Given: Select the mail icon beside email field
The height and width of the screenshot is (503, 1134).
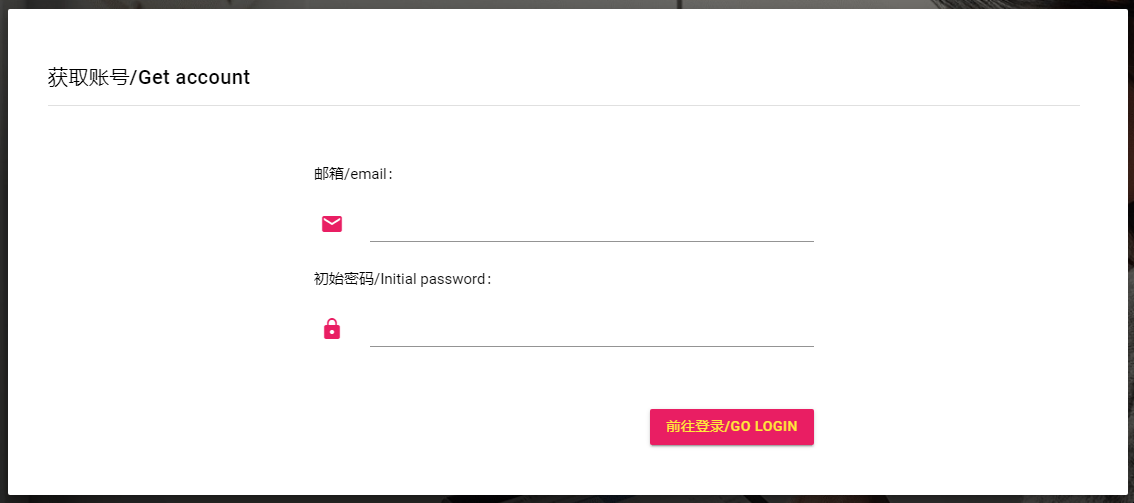Looking at the screenshot, I should (x=332, y=224).
